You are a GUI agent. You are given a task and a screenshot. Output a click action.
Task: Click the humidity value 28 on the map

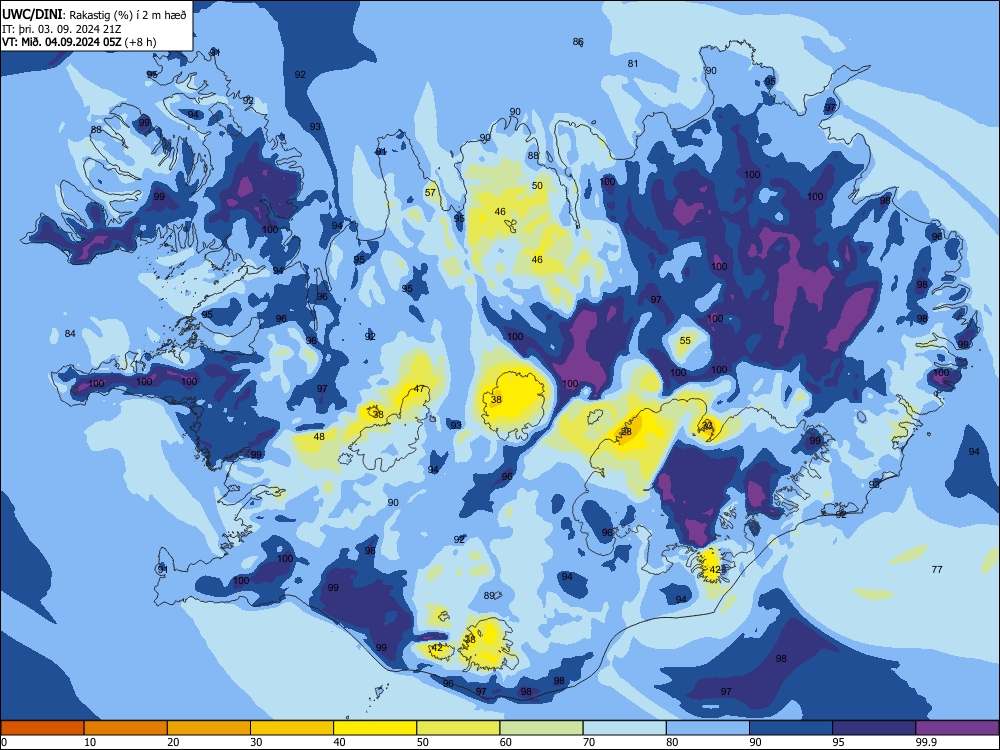[x=626, y=432]
